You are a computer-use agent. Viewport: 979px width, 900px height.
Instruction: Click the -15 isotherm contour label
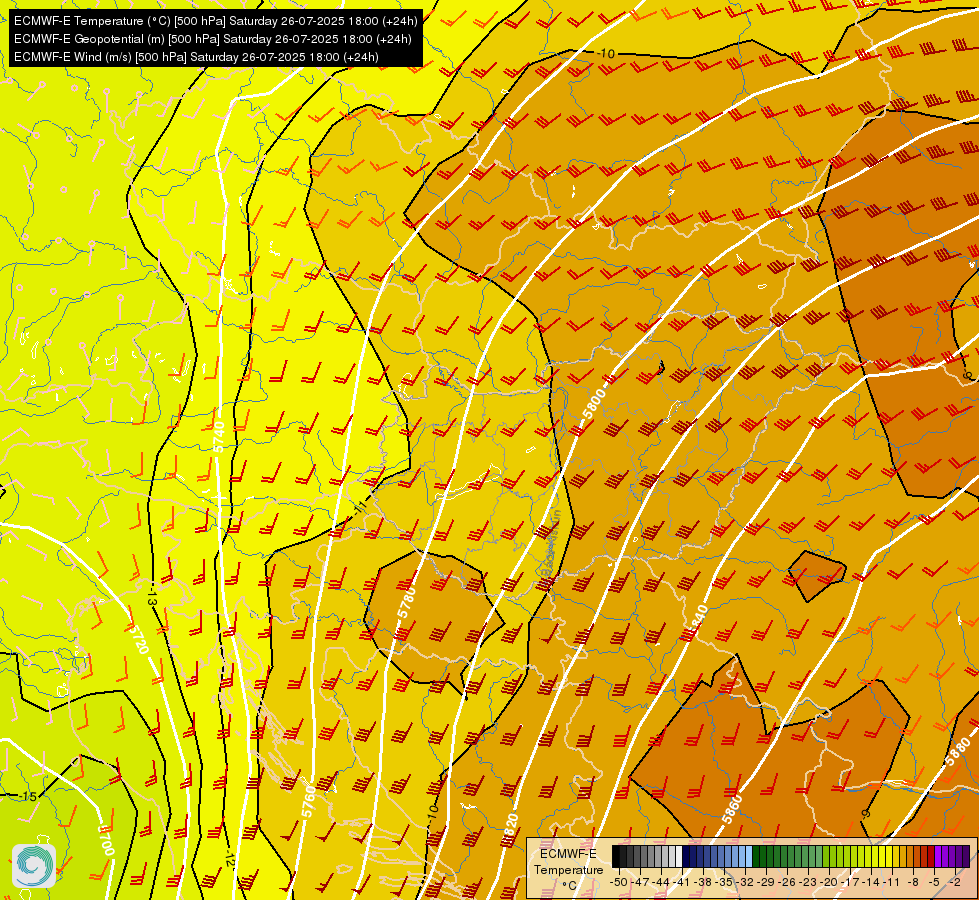pyautogui.click(x=28, y=796)
